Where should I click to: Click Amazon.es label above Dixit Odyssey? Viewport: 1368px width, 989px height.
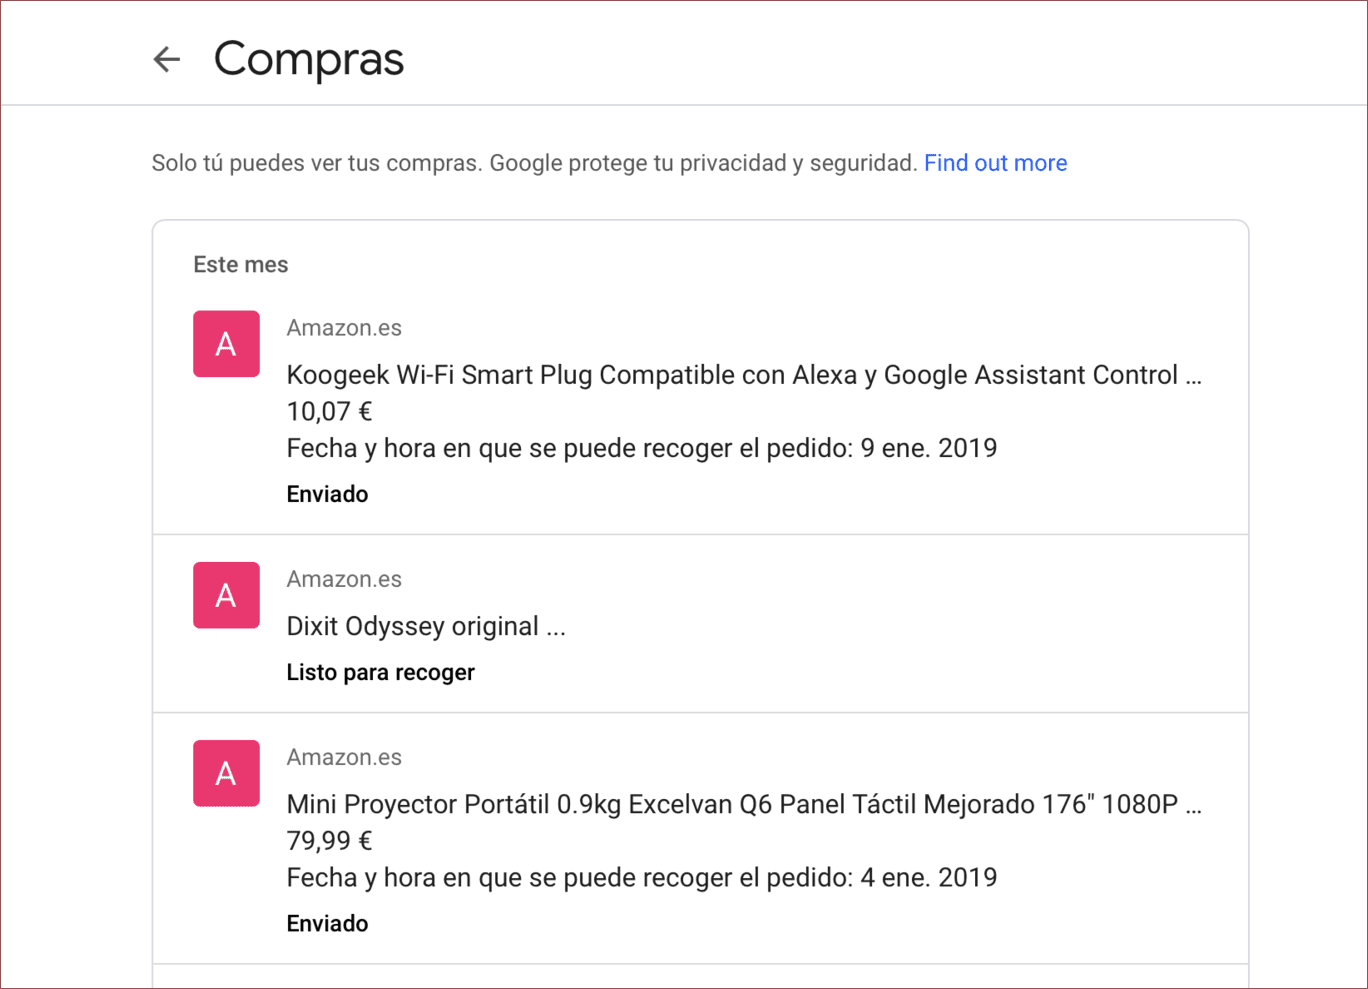coord(344,579)
